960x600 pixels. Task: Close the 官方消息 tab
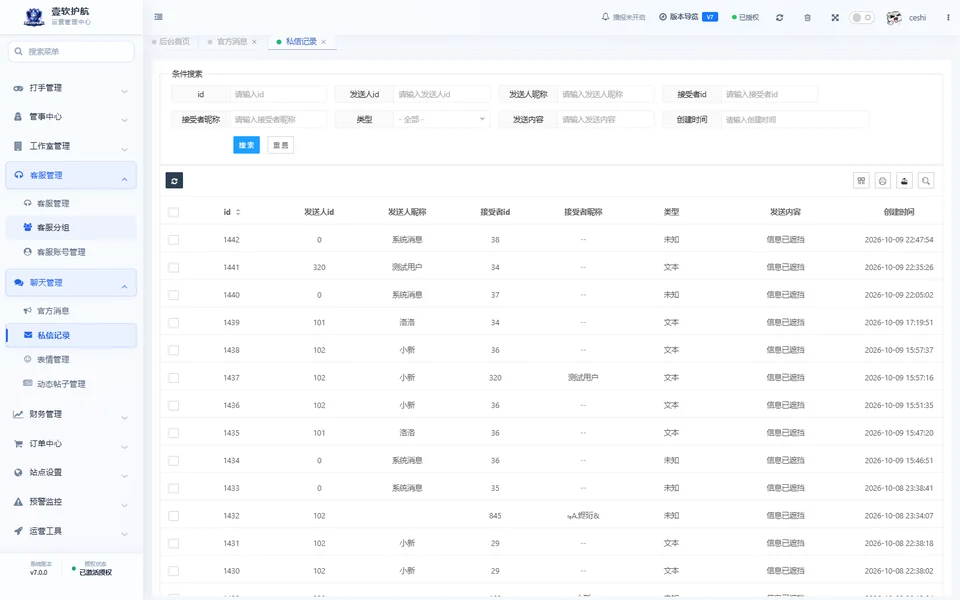(255, 42)
